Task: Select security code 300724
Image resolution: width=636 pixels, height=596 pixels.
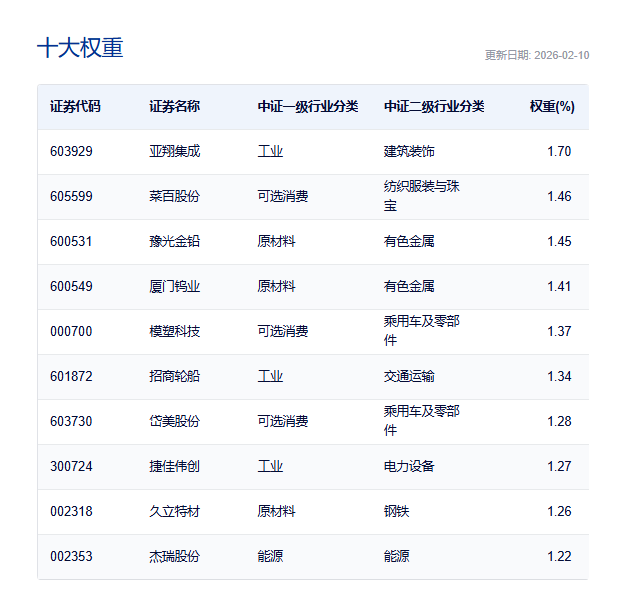Action: pyautogui.click(x=71, y=467)
